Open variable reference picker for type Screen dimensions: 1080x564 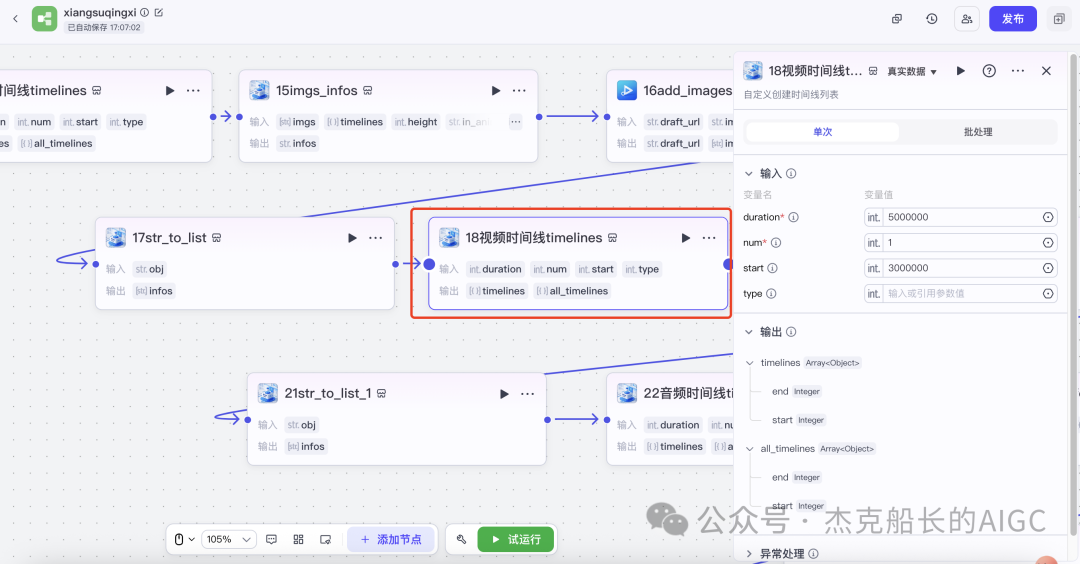pos(1048,293)
